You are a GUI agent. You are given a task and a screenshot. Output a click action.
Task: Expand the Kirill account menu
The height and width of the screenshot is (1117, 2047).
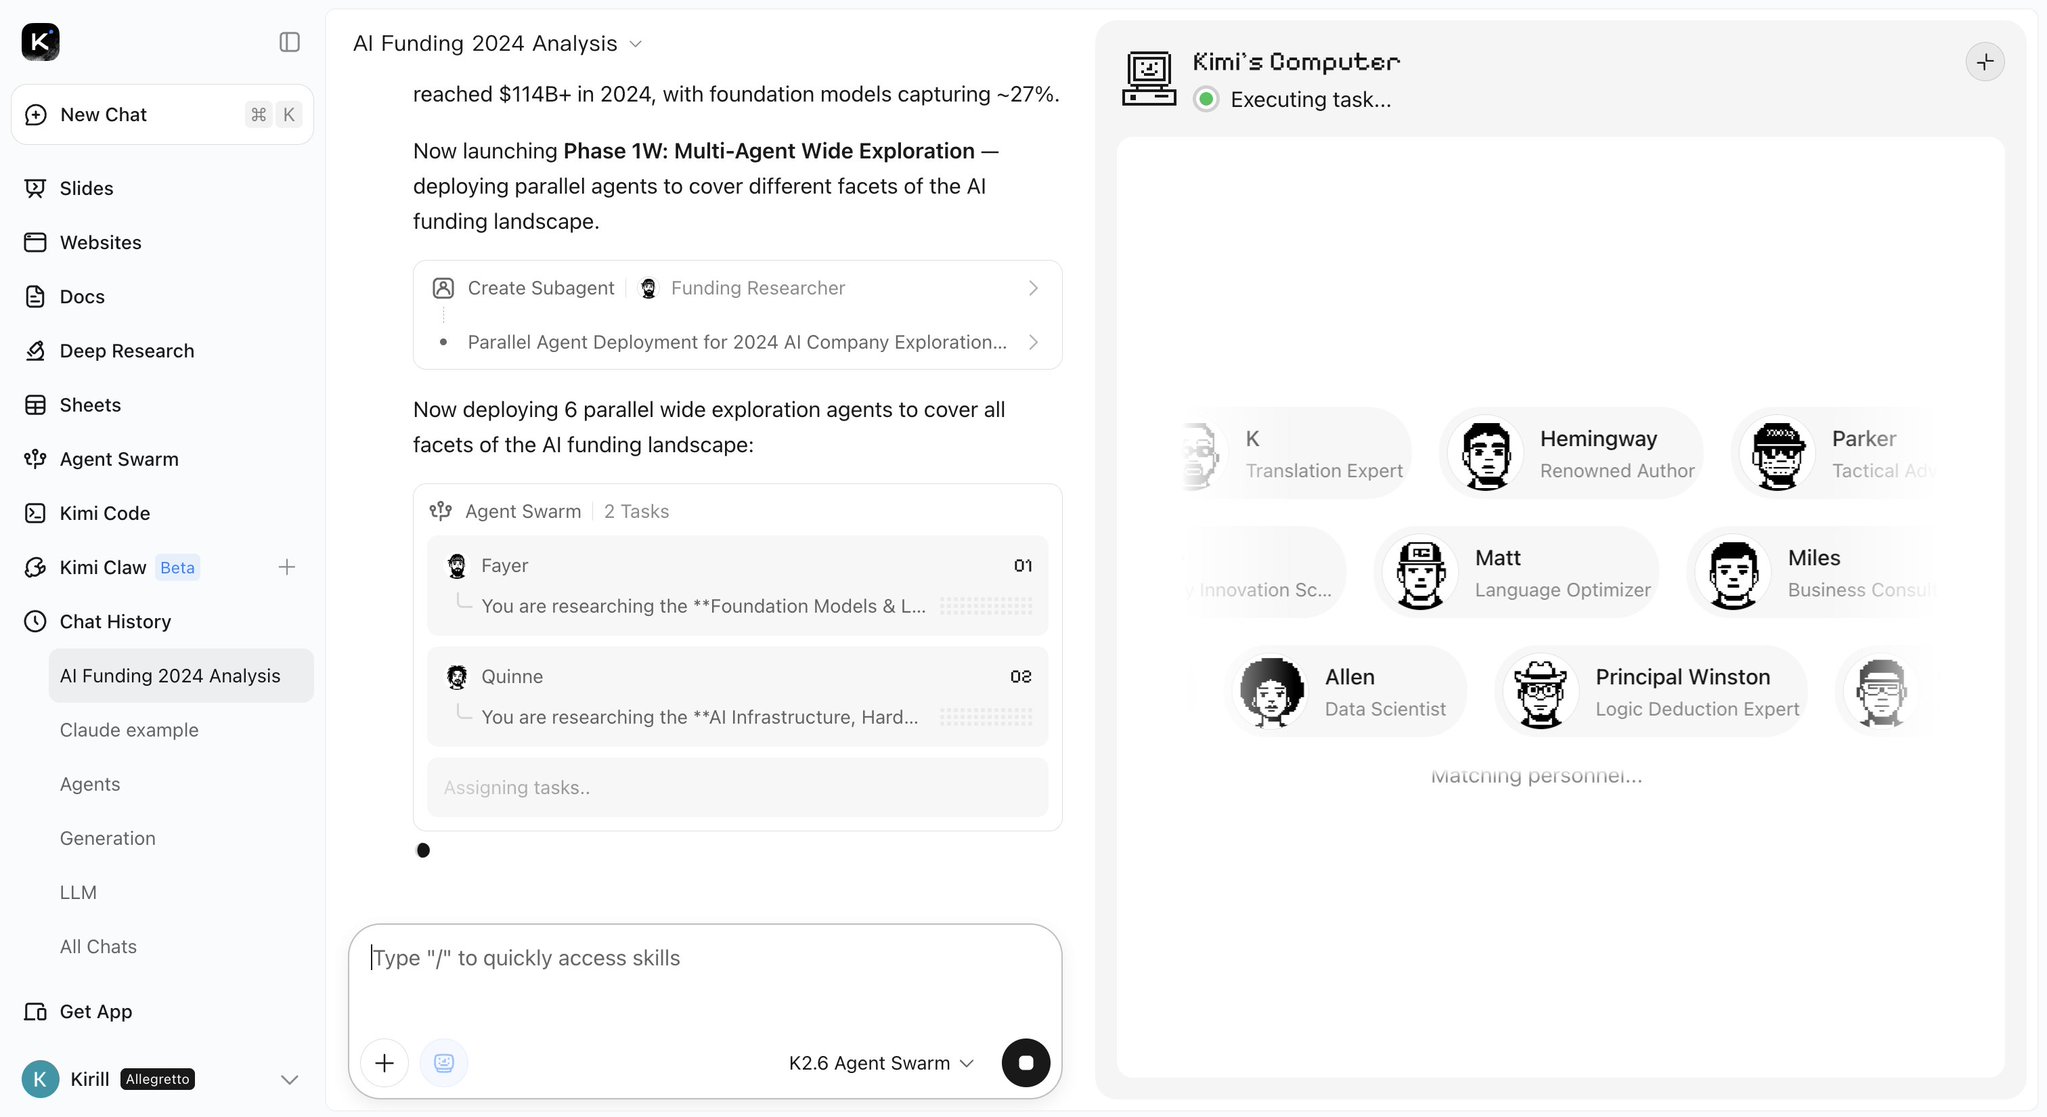coord(289,1079)
